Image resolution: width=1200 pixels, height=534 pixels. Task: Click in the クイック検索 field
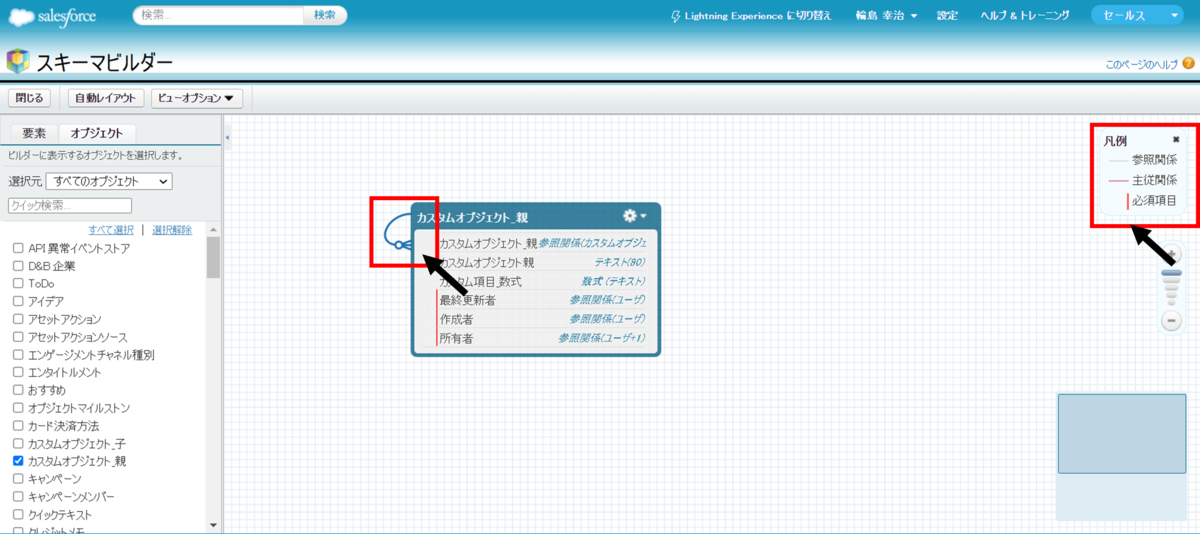coord(70,206)
